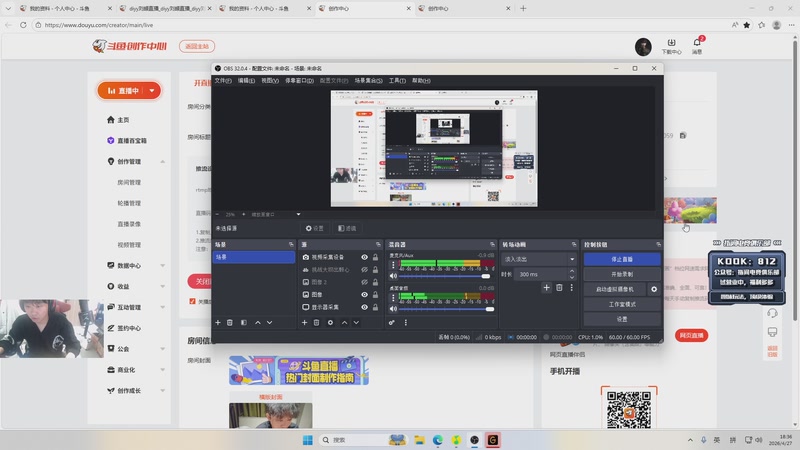
Task: Move scene up arrow in scenes panel
Action: click(x=258, y=322)
